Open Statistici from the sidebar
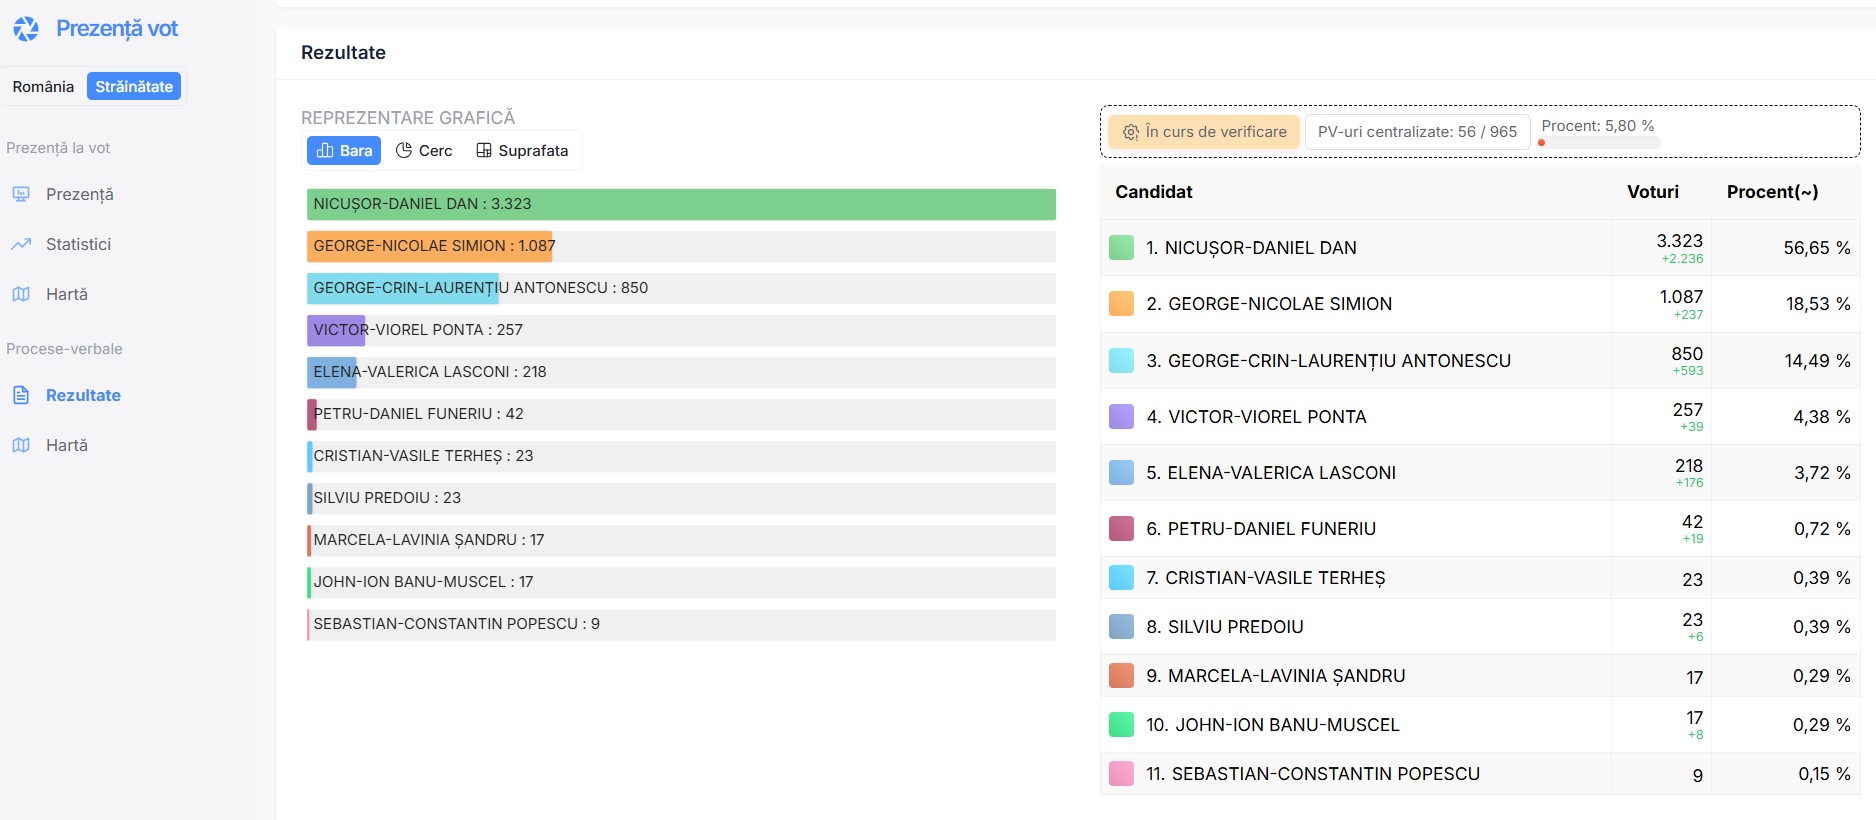The width and height of the screenshot is (1876, 820). click(x=78, y=244)
